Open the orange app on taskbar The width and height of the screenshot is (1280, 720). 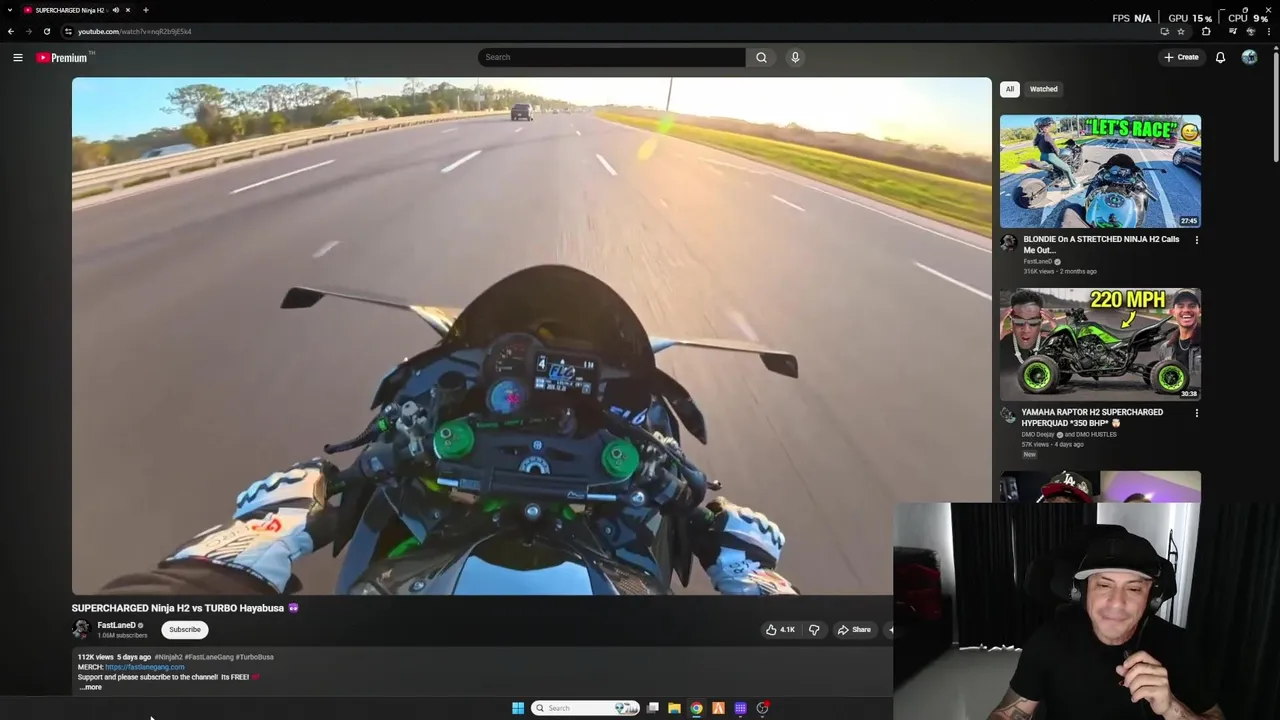tap(718, 708)
